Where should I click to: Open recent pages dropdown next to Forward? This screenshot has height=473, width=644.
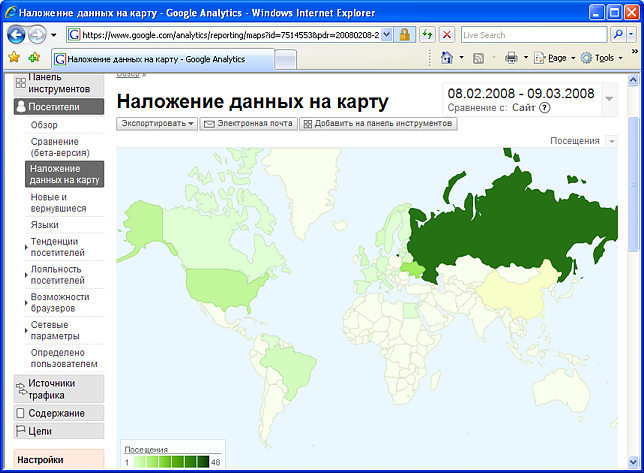[x=53, y=35]
